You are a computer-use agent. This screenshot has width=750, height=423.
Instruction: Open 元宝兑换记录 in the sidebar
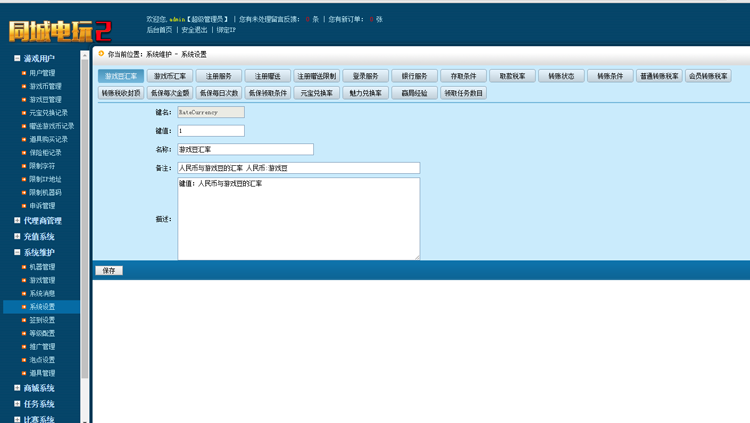(x=48, y=113)
